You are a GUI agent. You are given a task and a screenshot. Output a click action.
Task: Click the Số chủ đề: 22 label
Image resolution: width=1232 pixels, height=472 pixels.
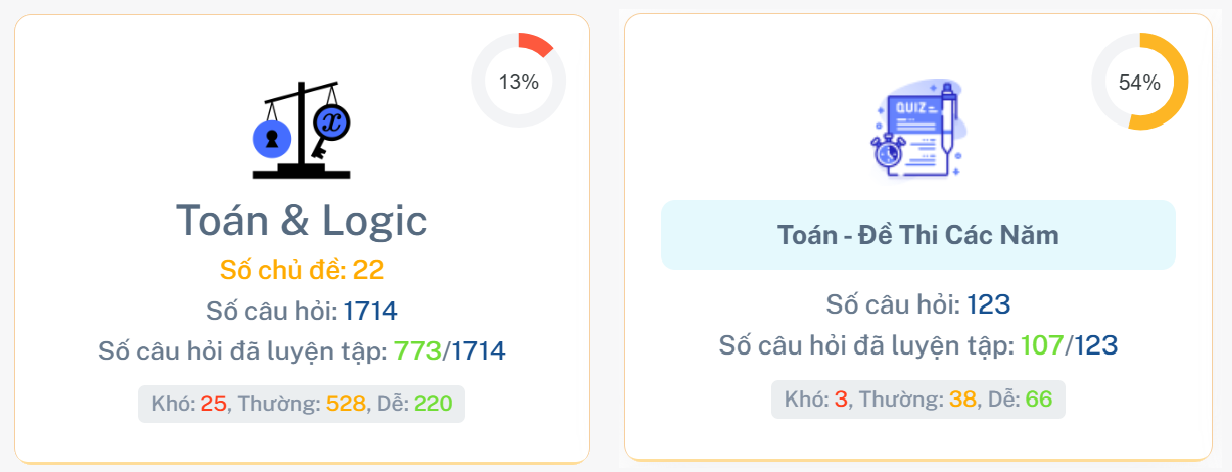coord(302,270)
